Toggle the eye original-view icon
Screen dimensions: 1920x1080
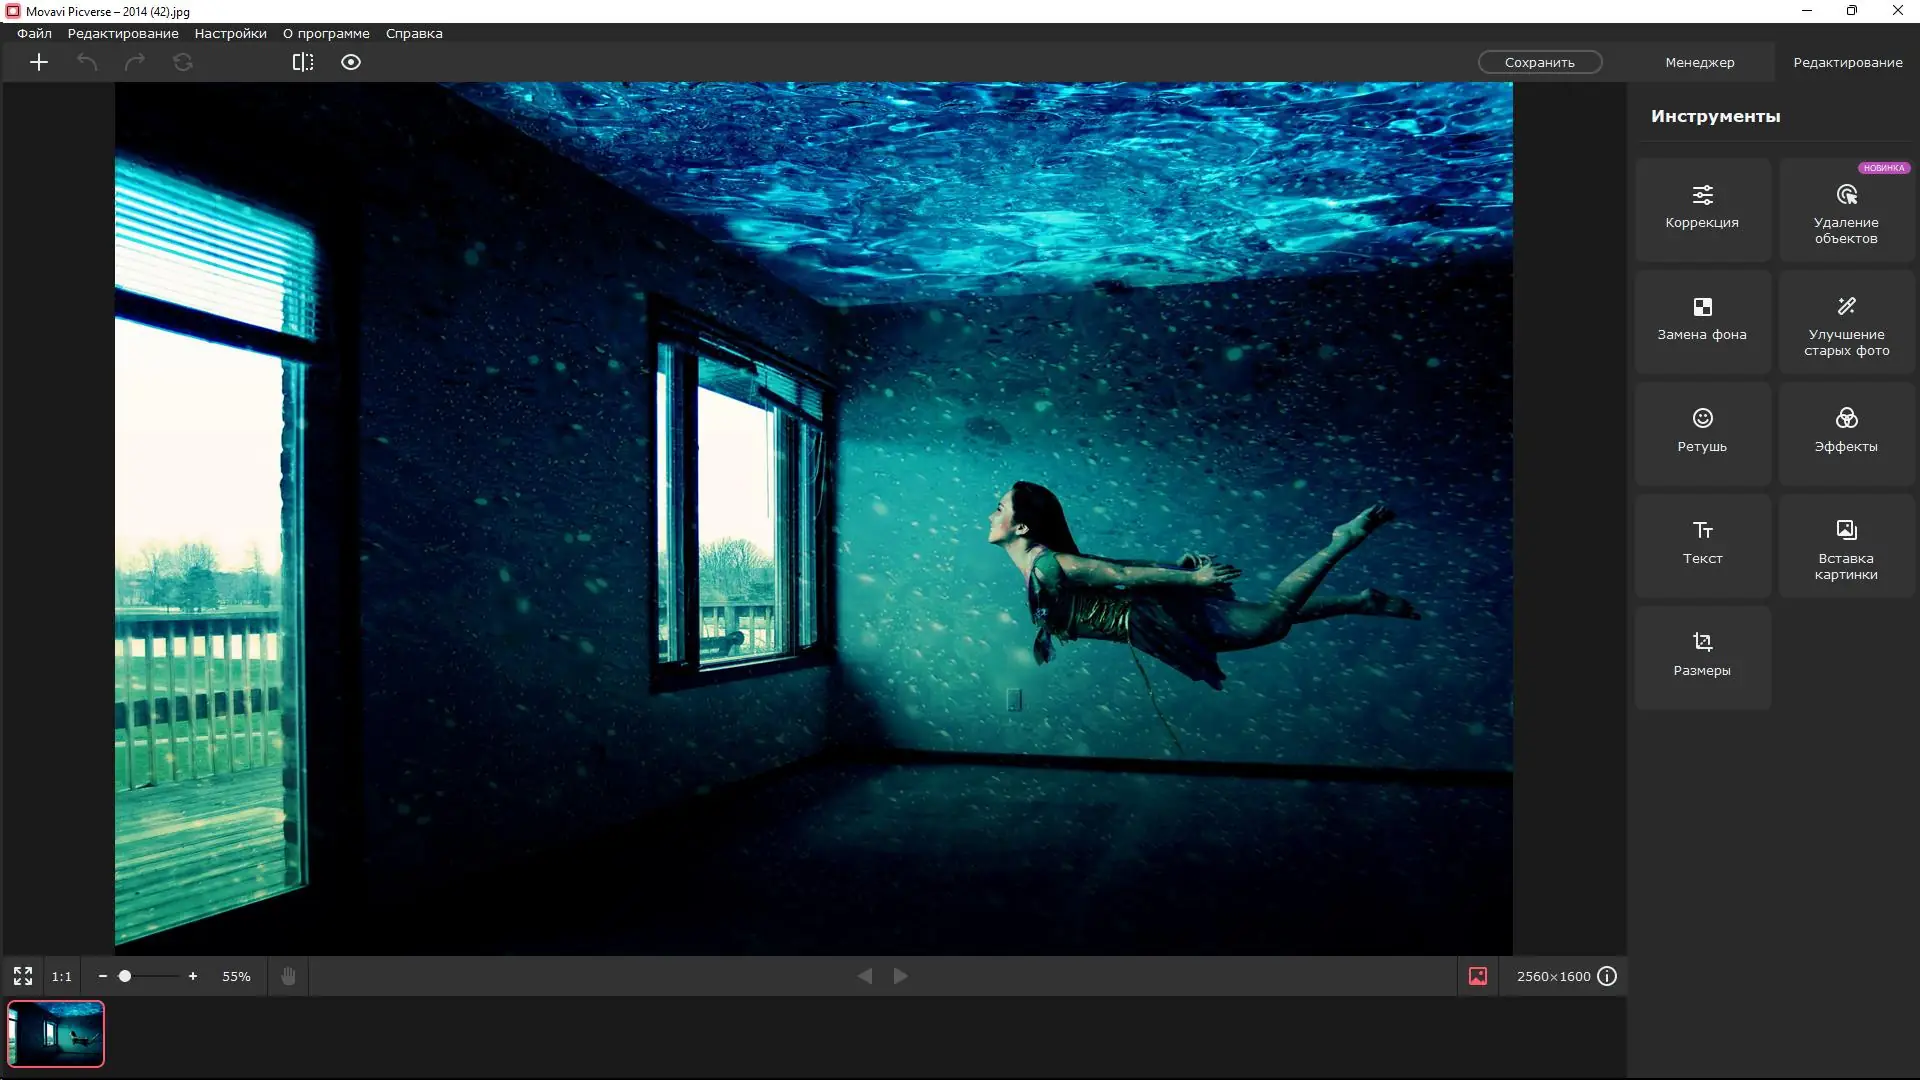[x=351, y=62]
